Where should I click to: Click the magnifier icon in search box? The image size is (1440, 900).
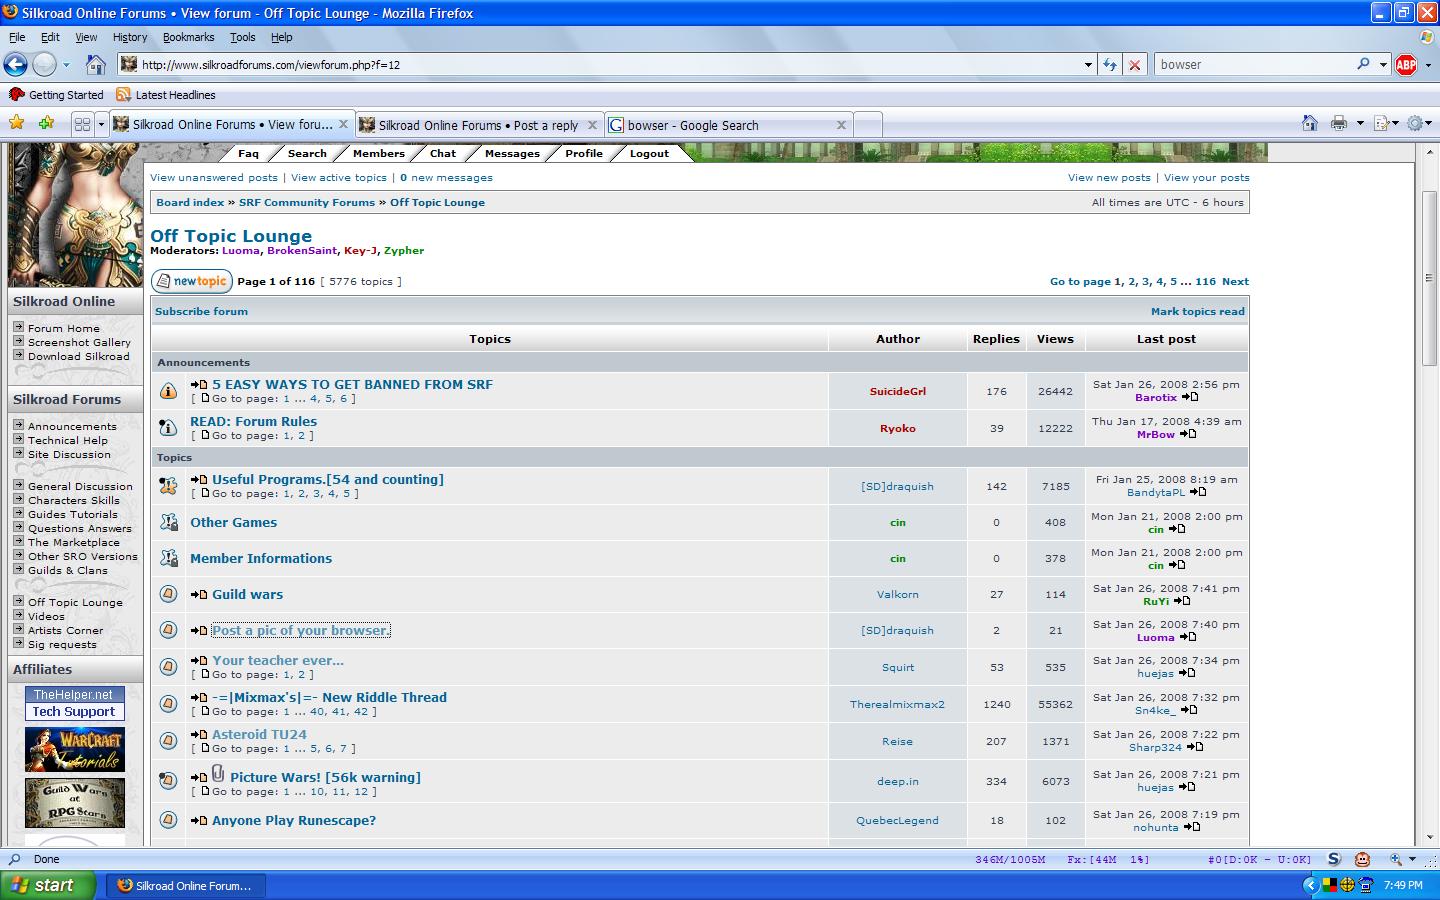pos(1363,64)
